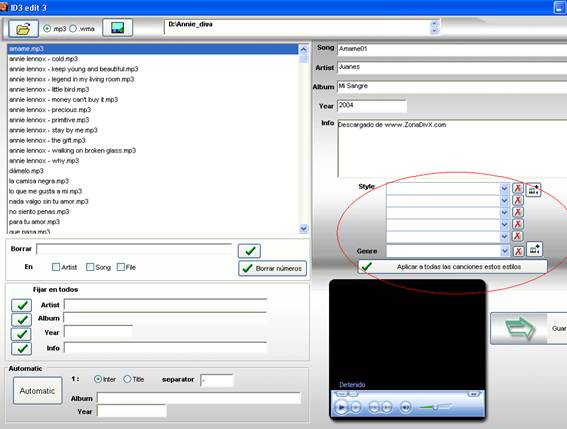This screenshot has height=429, width=567.
Task: Clear the Genre field with red X
Action: tap(518, 251)
